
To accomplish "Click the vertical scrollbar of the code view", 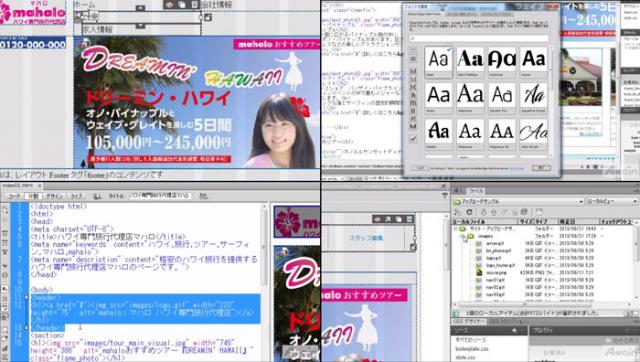I will tap(264, 282).
